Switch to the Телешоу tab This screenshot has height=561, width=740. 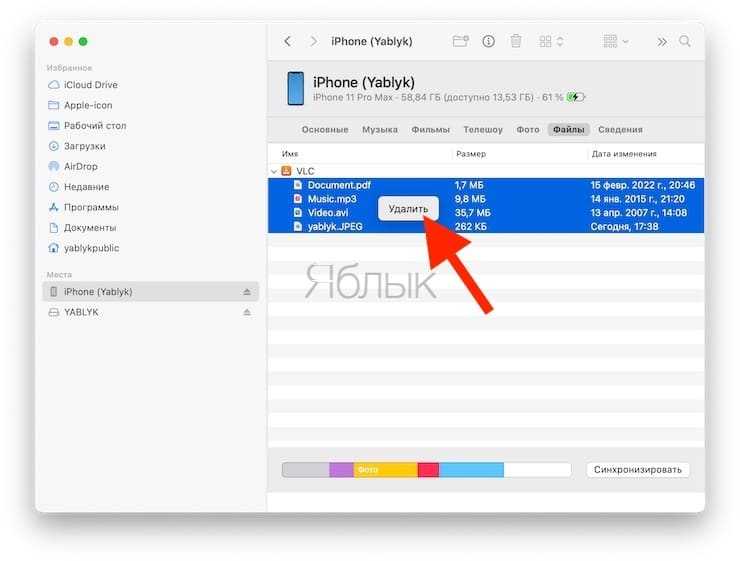click(483, 130)
